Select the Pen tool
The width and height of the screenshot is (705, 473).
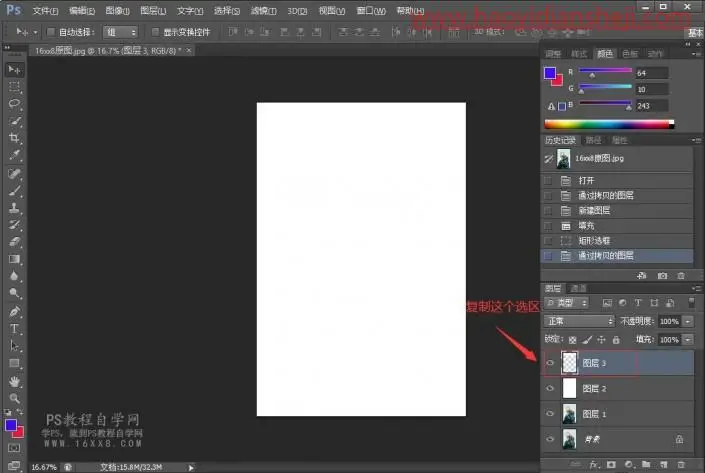pos(14,311)
